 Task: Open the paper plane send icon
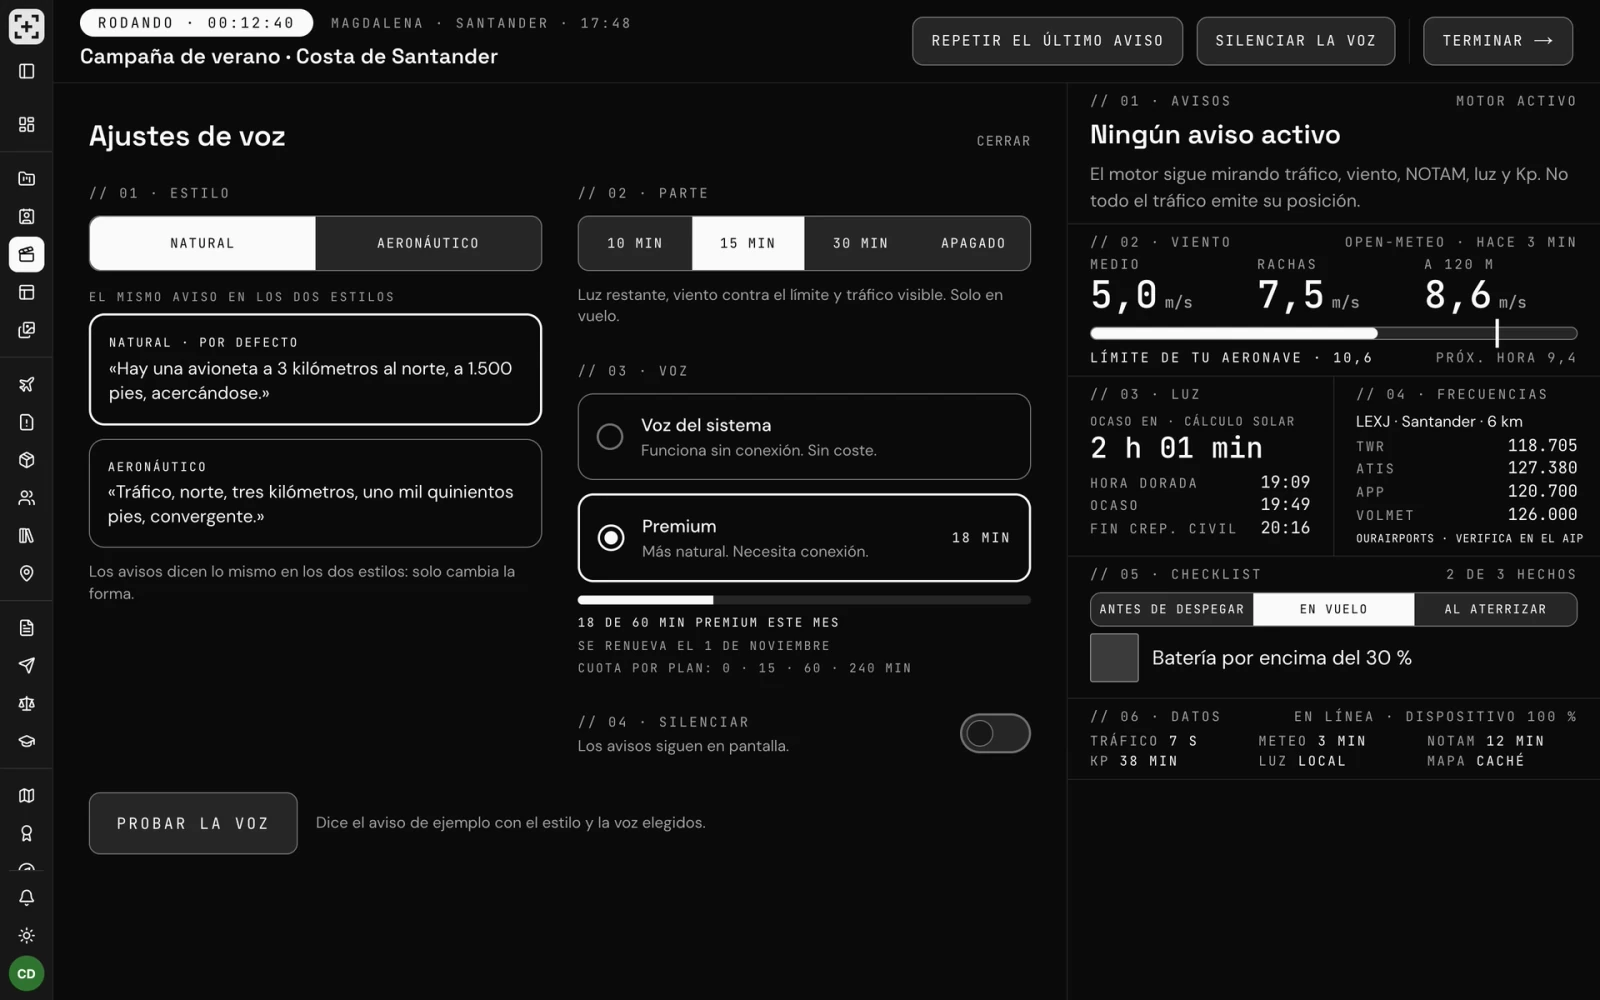pos(27,666)
